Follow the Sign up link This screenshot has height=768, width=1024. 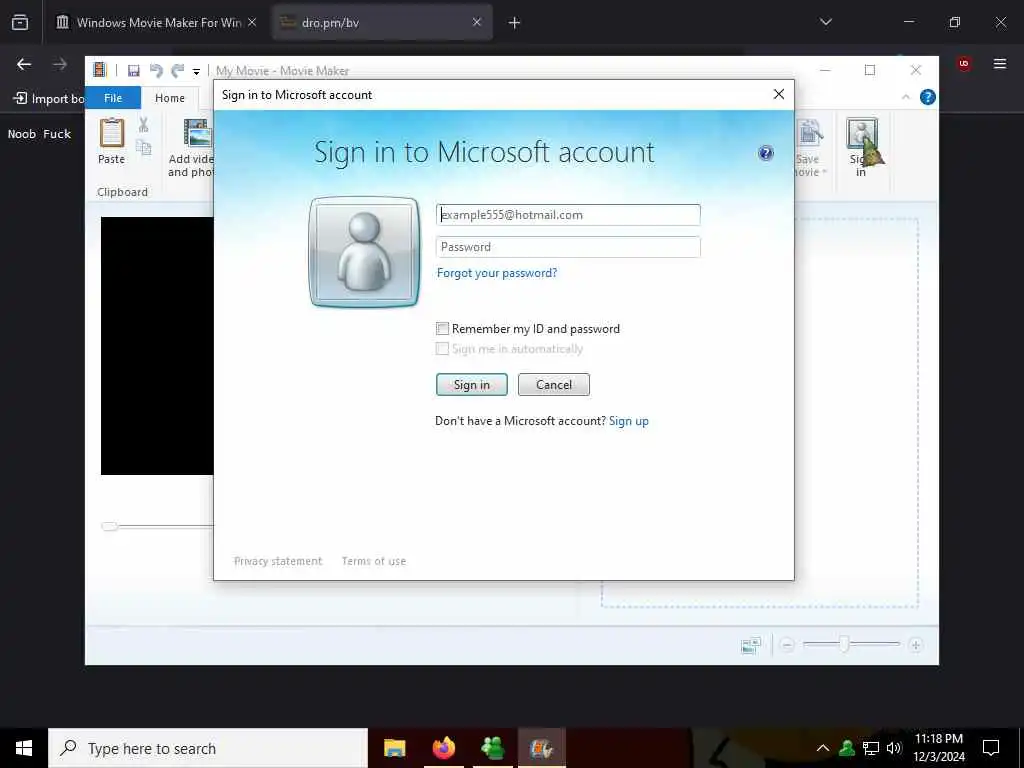(x=629, y=421)
